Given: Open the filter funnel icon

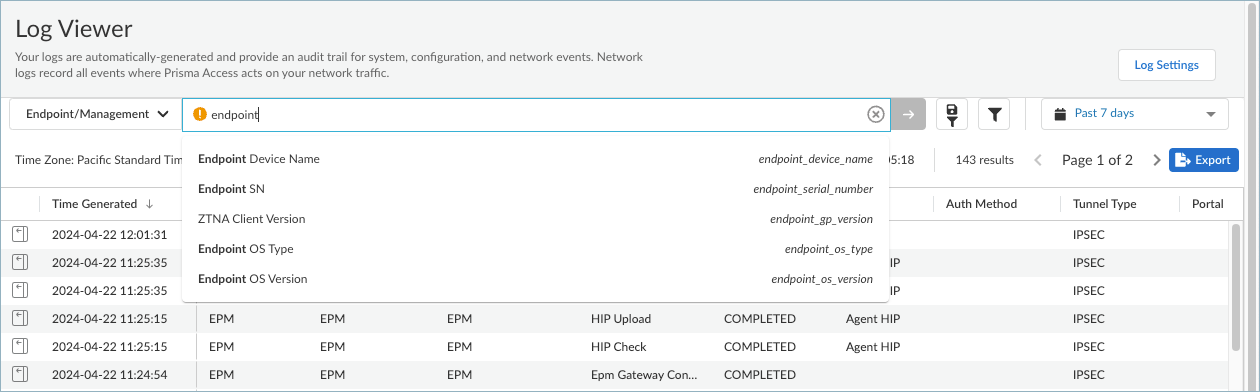Looking at the screenshot, I should [x=994, y=114].
